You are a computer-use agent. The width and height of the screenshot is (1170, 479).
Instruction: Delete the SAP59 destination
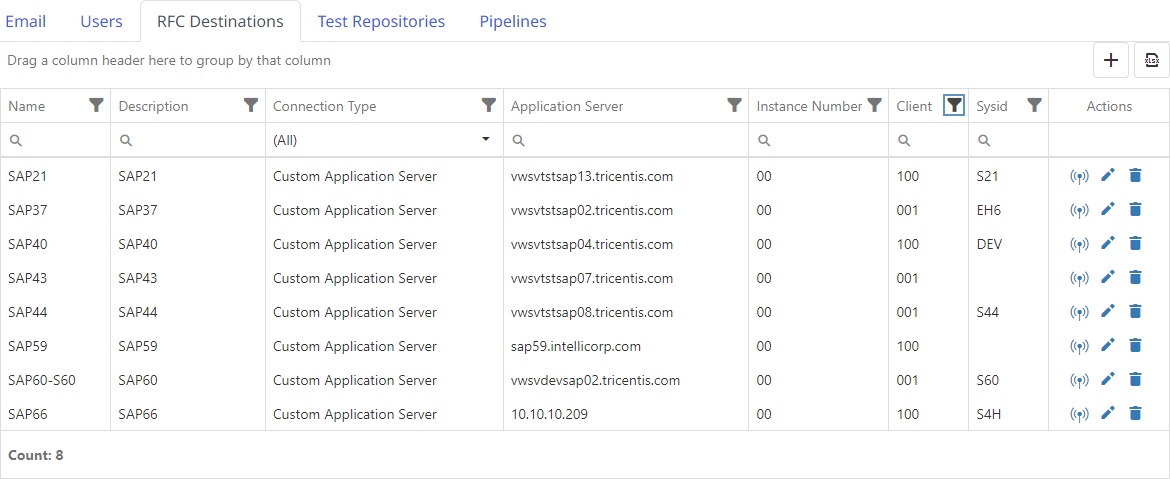pos(1135,345)
